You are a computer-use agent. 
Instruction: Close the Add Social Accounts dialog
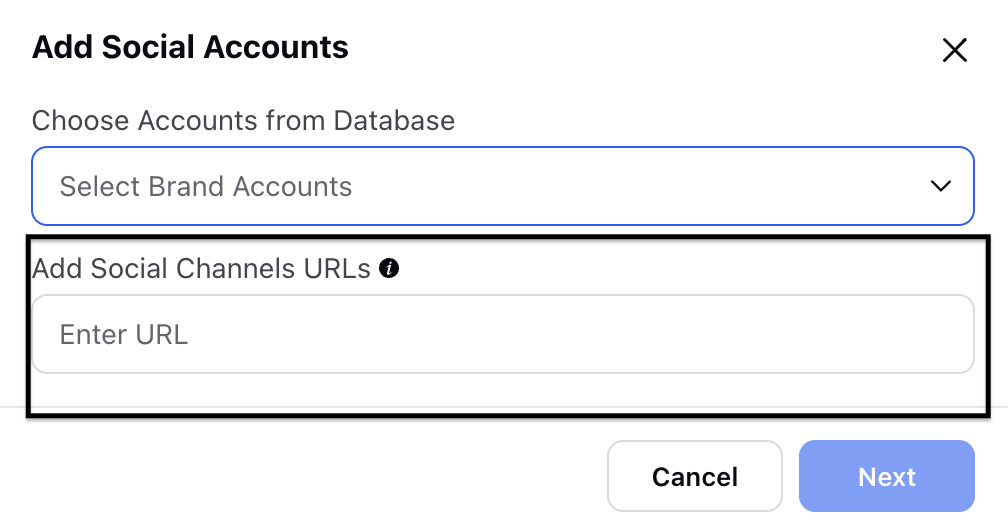click(955, 50)
